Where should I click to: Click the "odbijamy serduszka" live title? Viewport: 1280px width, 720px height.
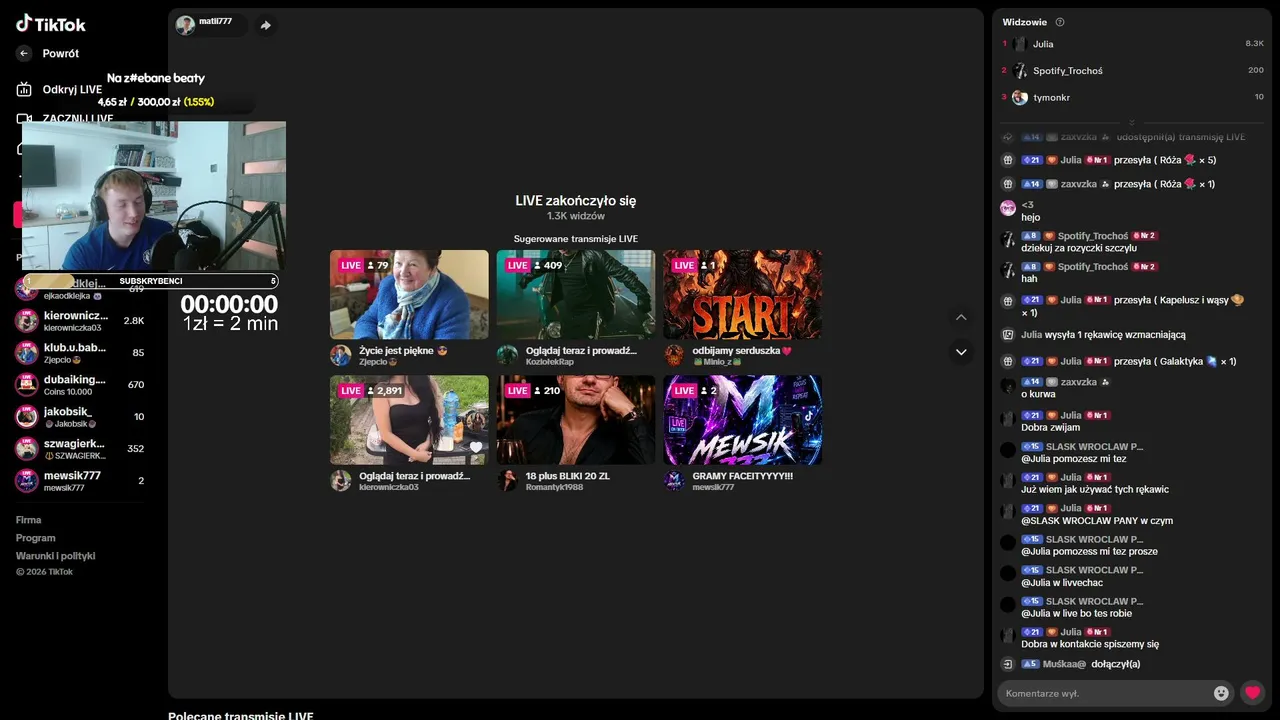click(x=742, y=351)
